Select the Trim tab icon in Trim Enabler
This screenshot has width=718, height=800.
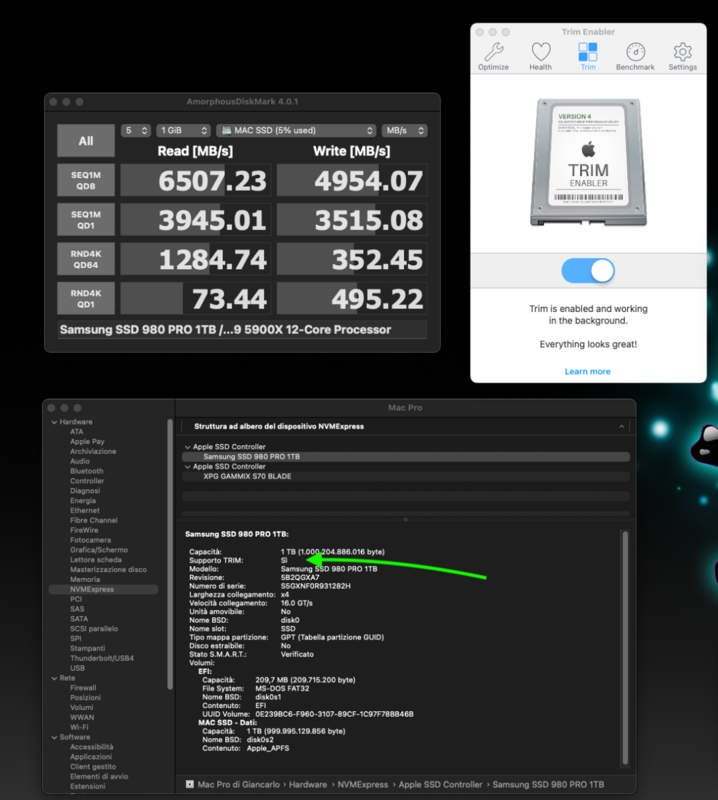(587, 52)
